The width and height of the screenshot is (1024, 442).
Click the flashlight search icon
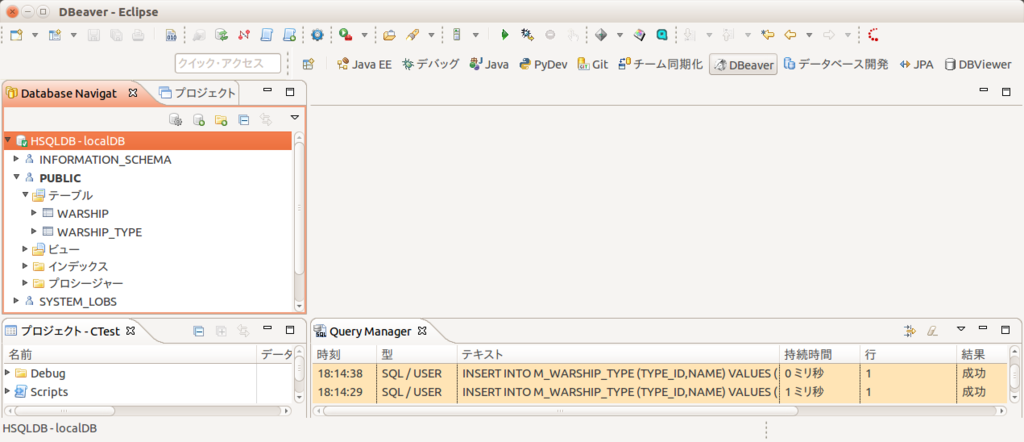tap(412, 35)
